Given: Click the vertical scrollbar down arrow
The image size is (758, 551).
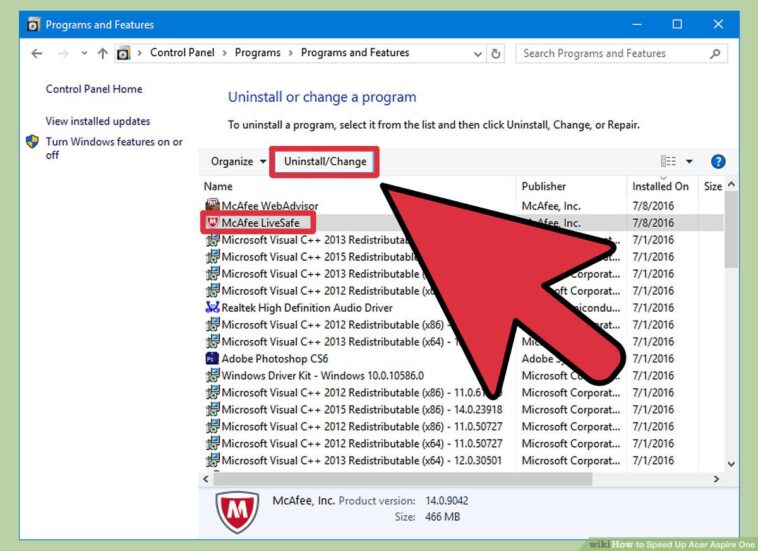Looking at the screenshot, I should (731, 464).
